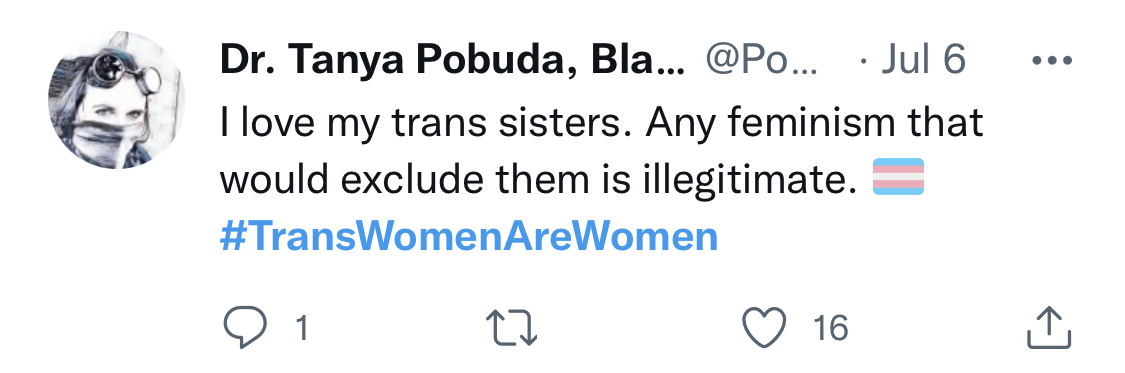This screenshot has width=1125, height=373.
Task: Reply to the tweet via speech bubble icon
Action: pos(245,329)
